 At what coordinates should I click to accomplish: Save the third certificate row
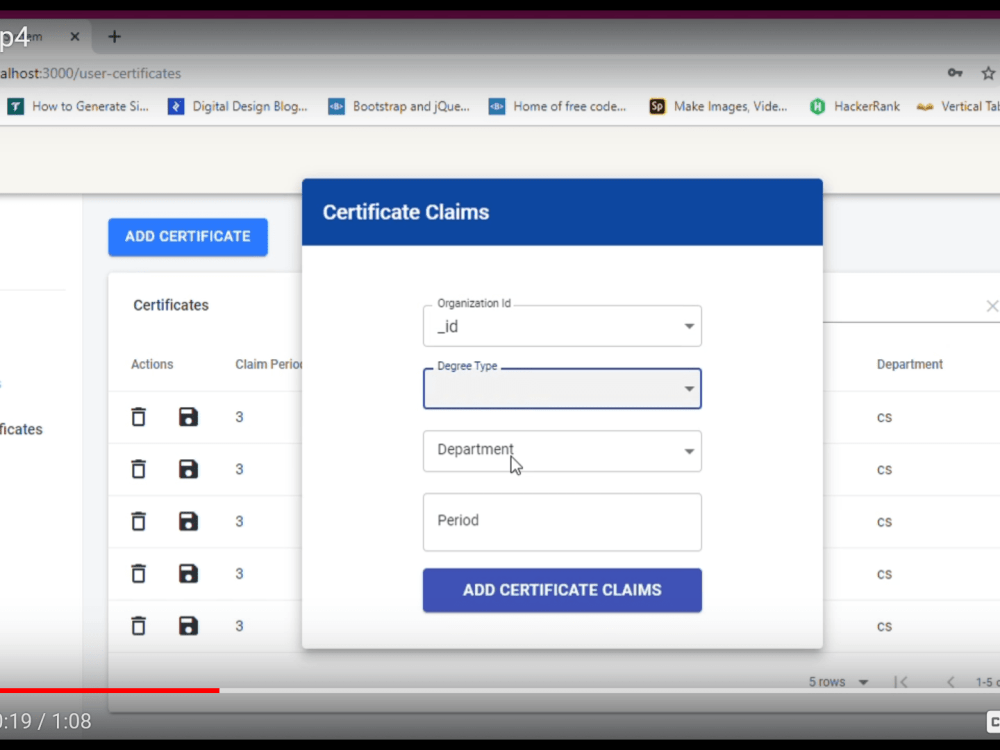(x=188, y=522)
